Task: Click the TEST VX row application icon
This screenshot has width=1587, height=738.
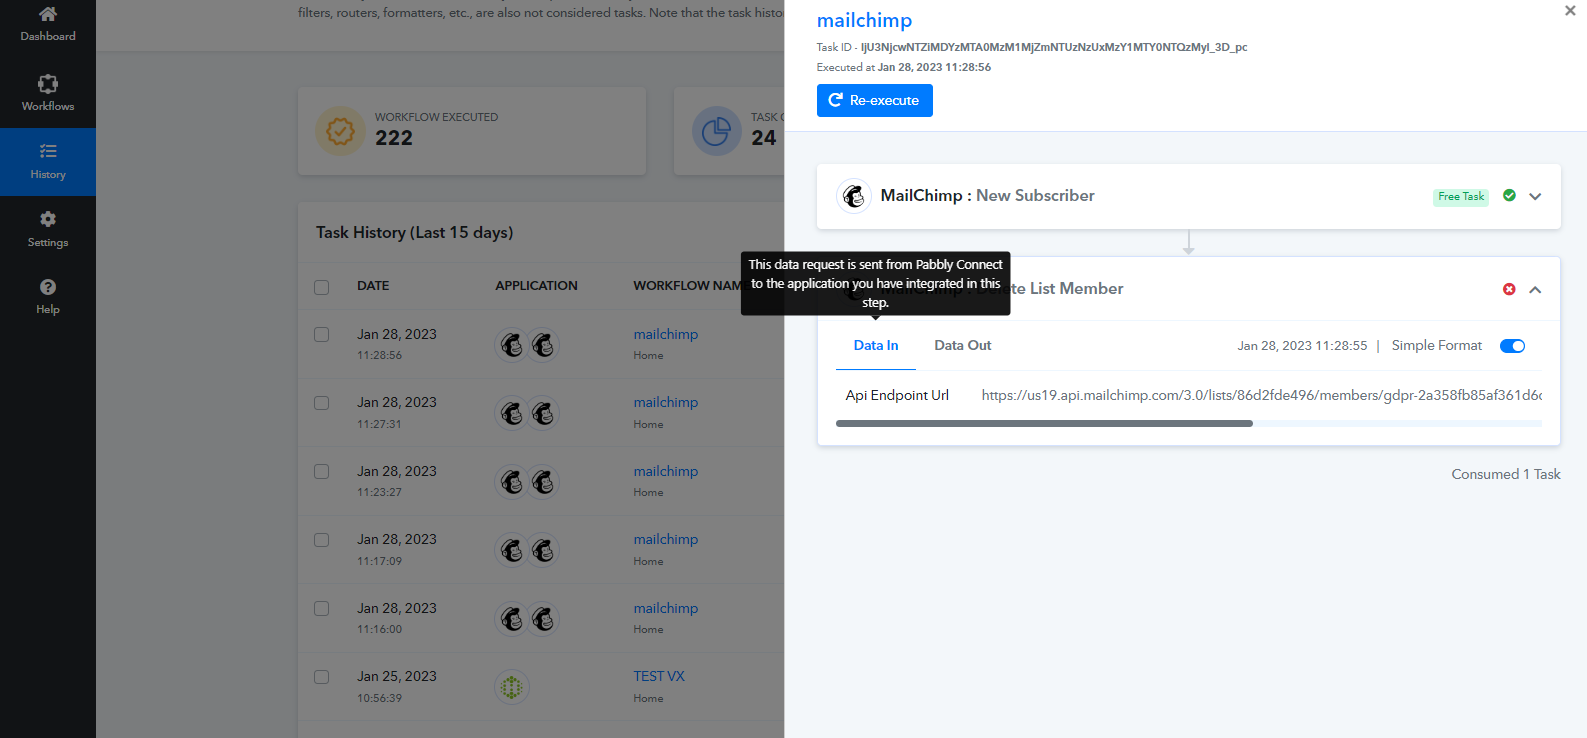Action: click(512, 687)
